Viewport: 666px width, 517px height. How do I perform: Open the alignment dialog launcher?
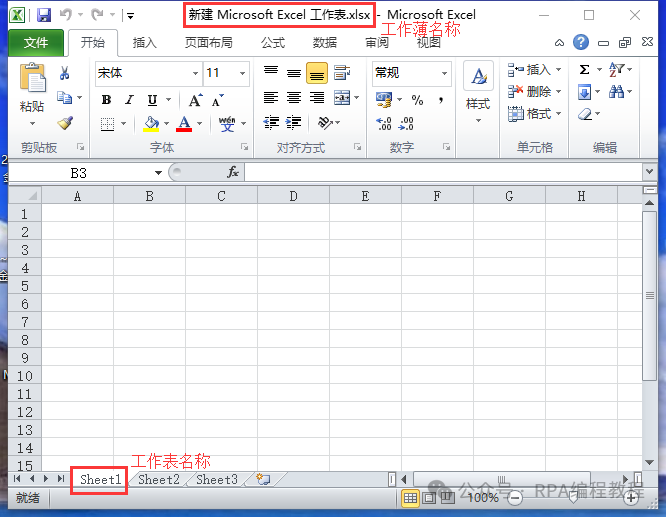pos(357,147)
